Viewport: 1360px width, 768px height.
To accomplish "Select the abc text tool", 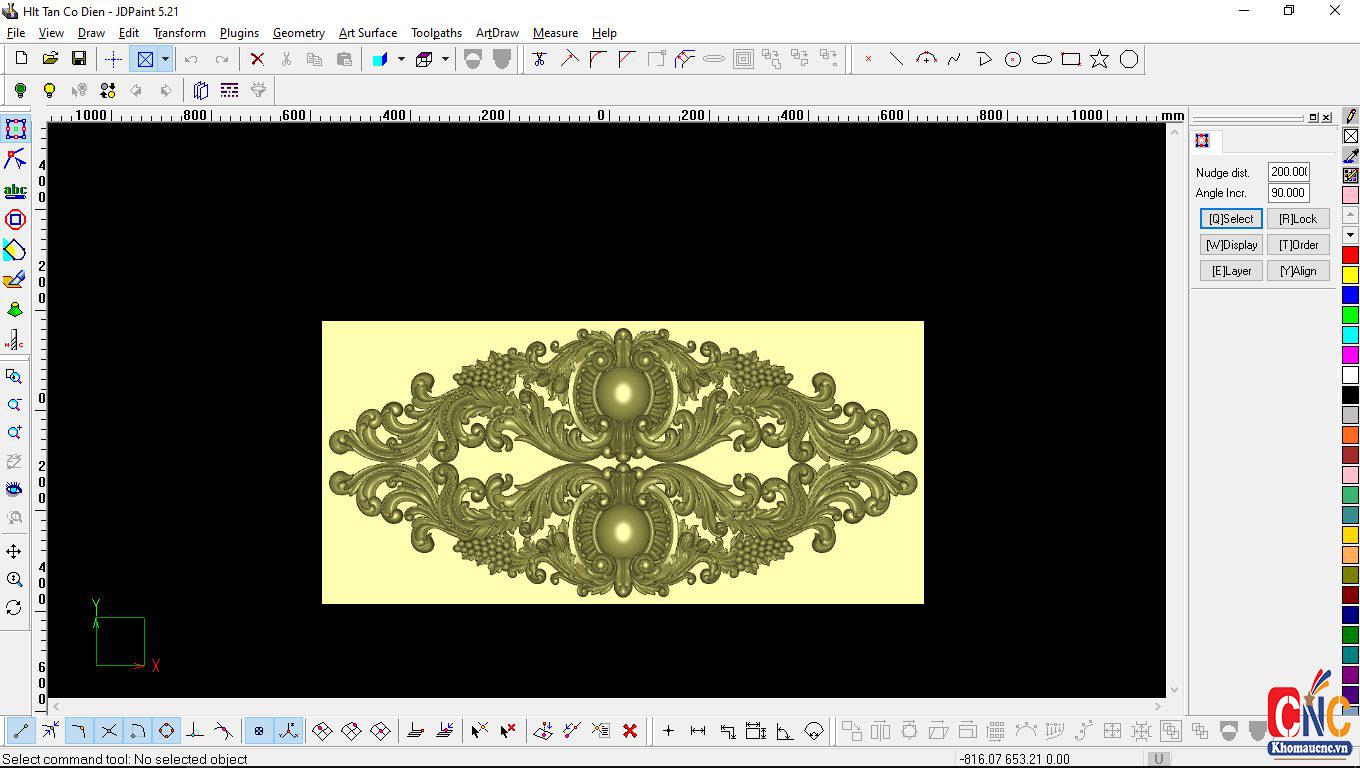I will coord(16,190).
